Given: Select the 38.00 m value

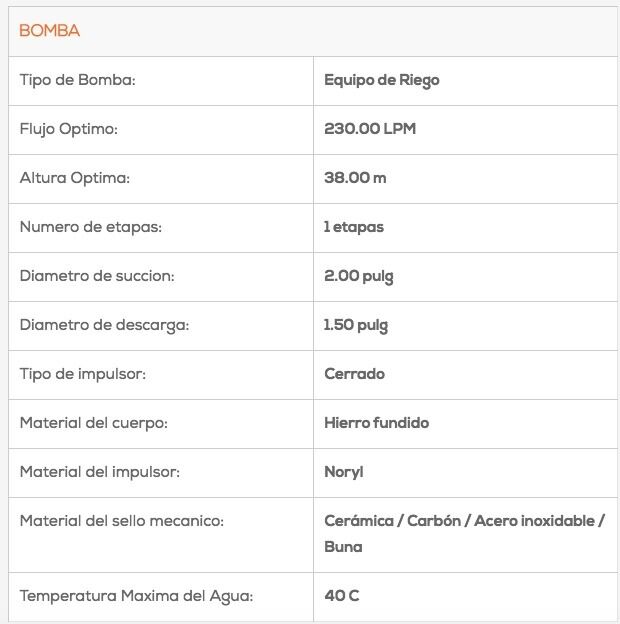Looking at the screenshot, I should click(355, 178).
